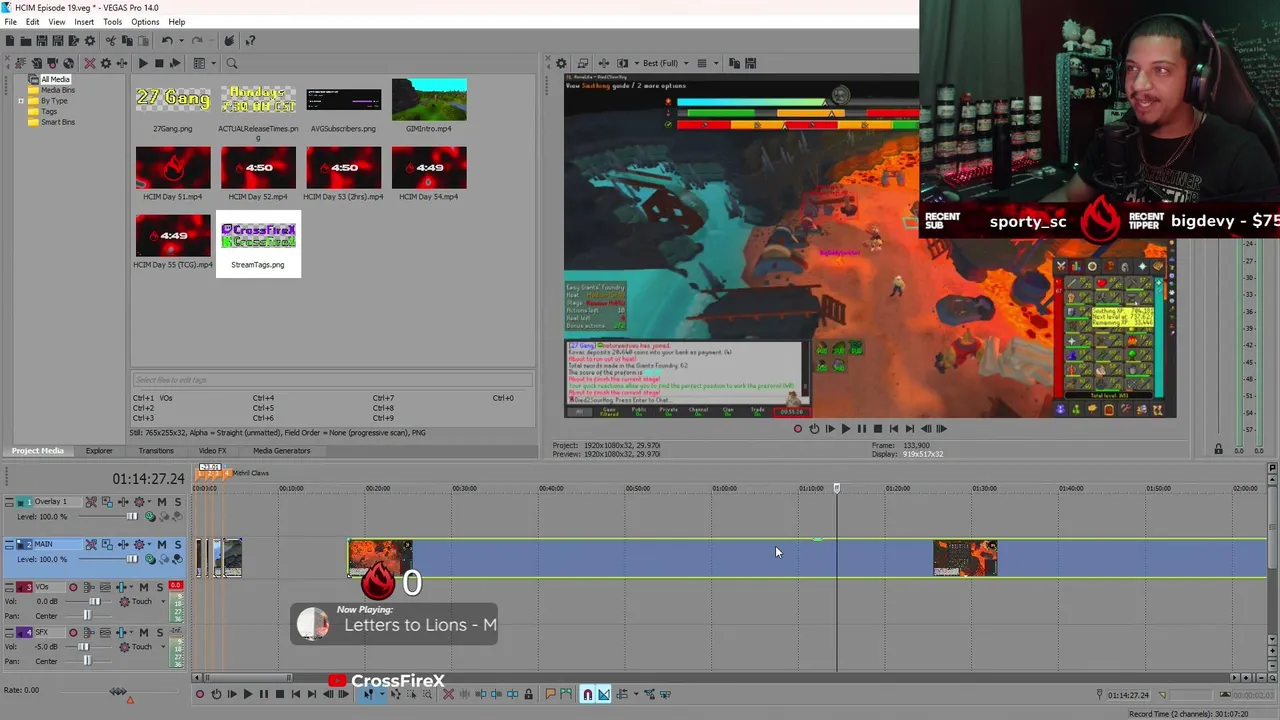Open the Edit menu

pyautogui.click(x=33, y=22)
